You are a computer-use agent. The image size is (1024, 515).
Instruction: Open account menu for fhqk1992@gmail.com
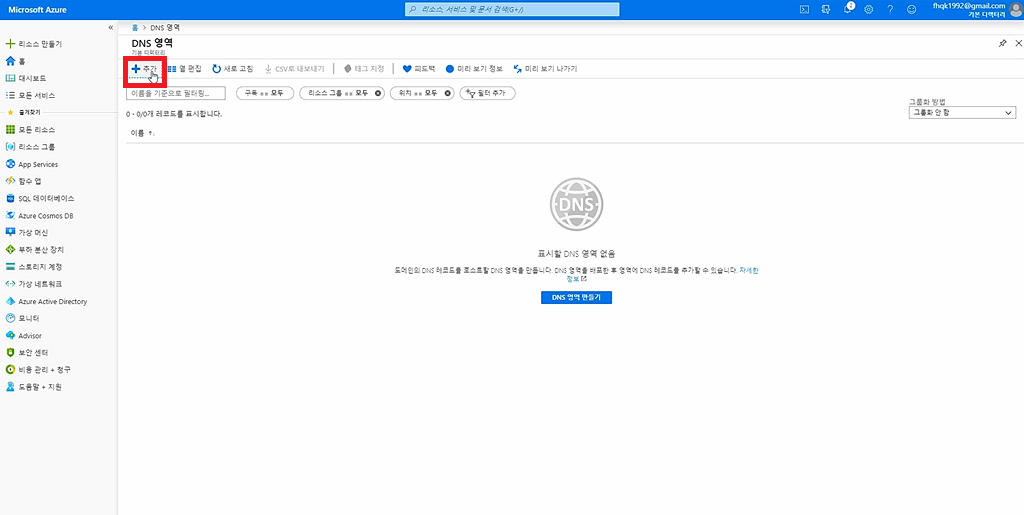coord(977,9)
